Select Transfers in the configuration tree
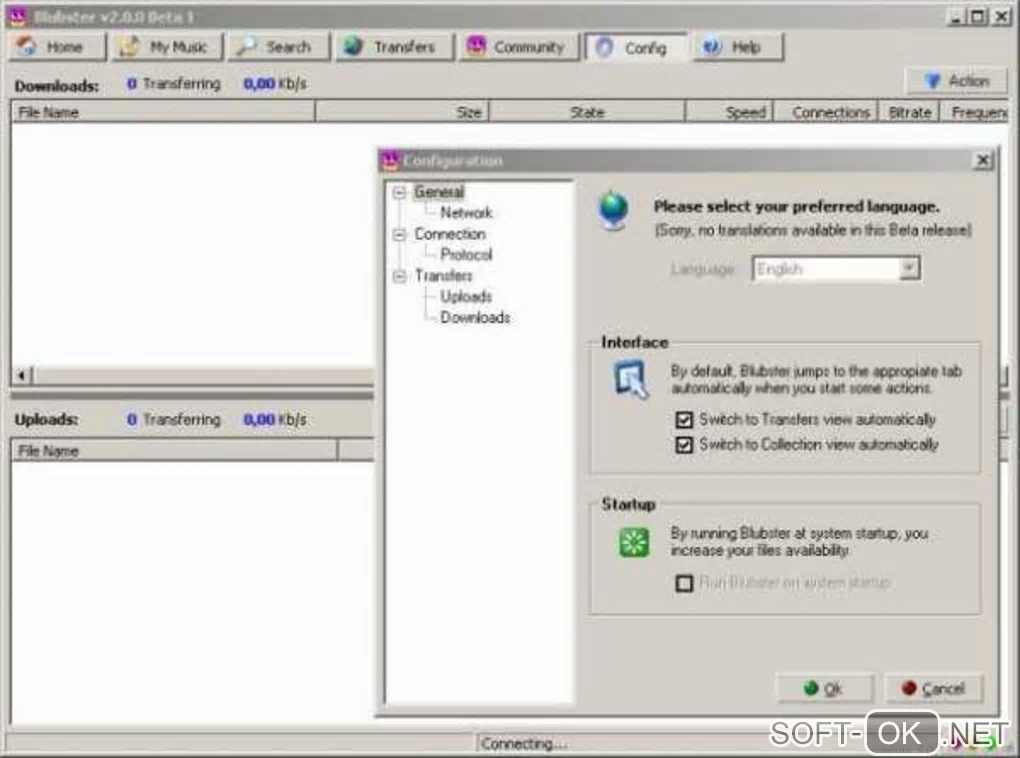The width and height of the screenshot is (1020, 758). coord(444,275)
